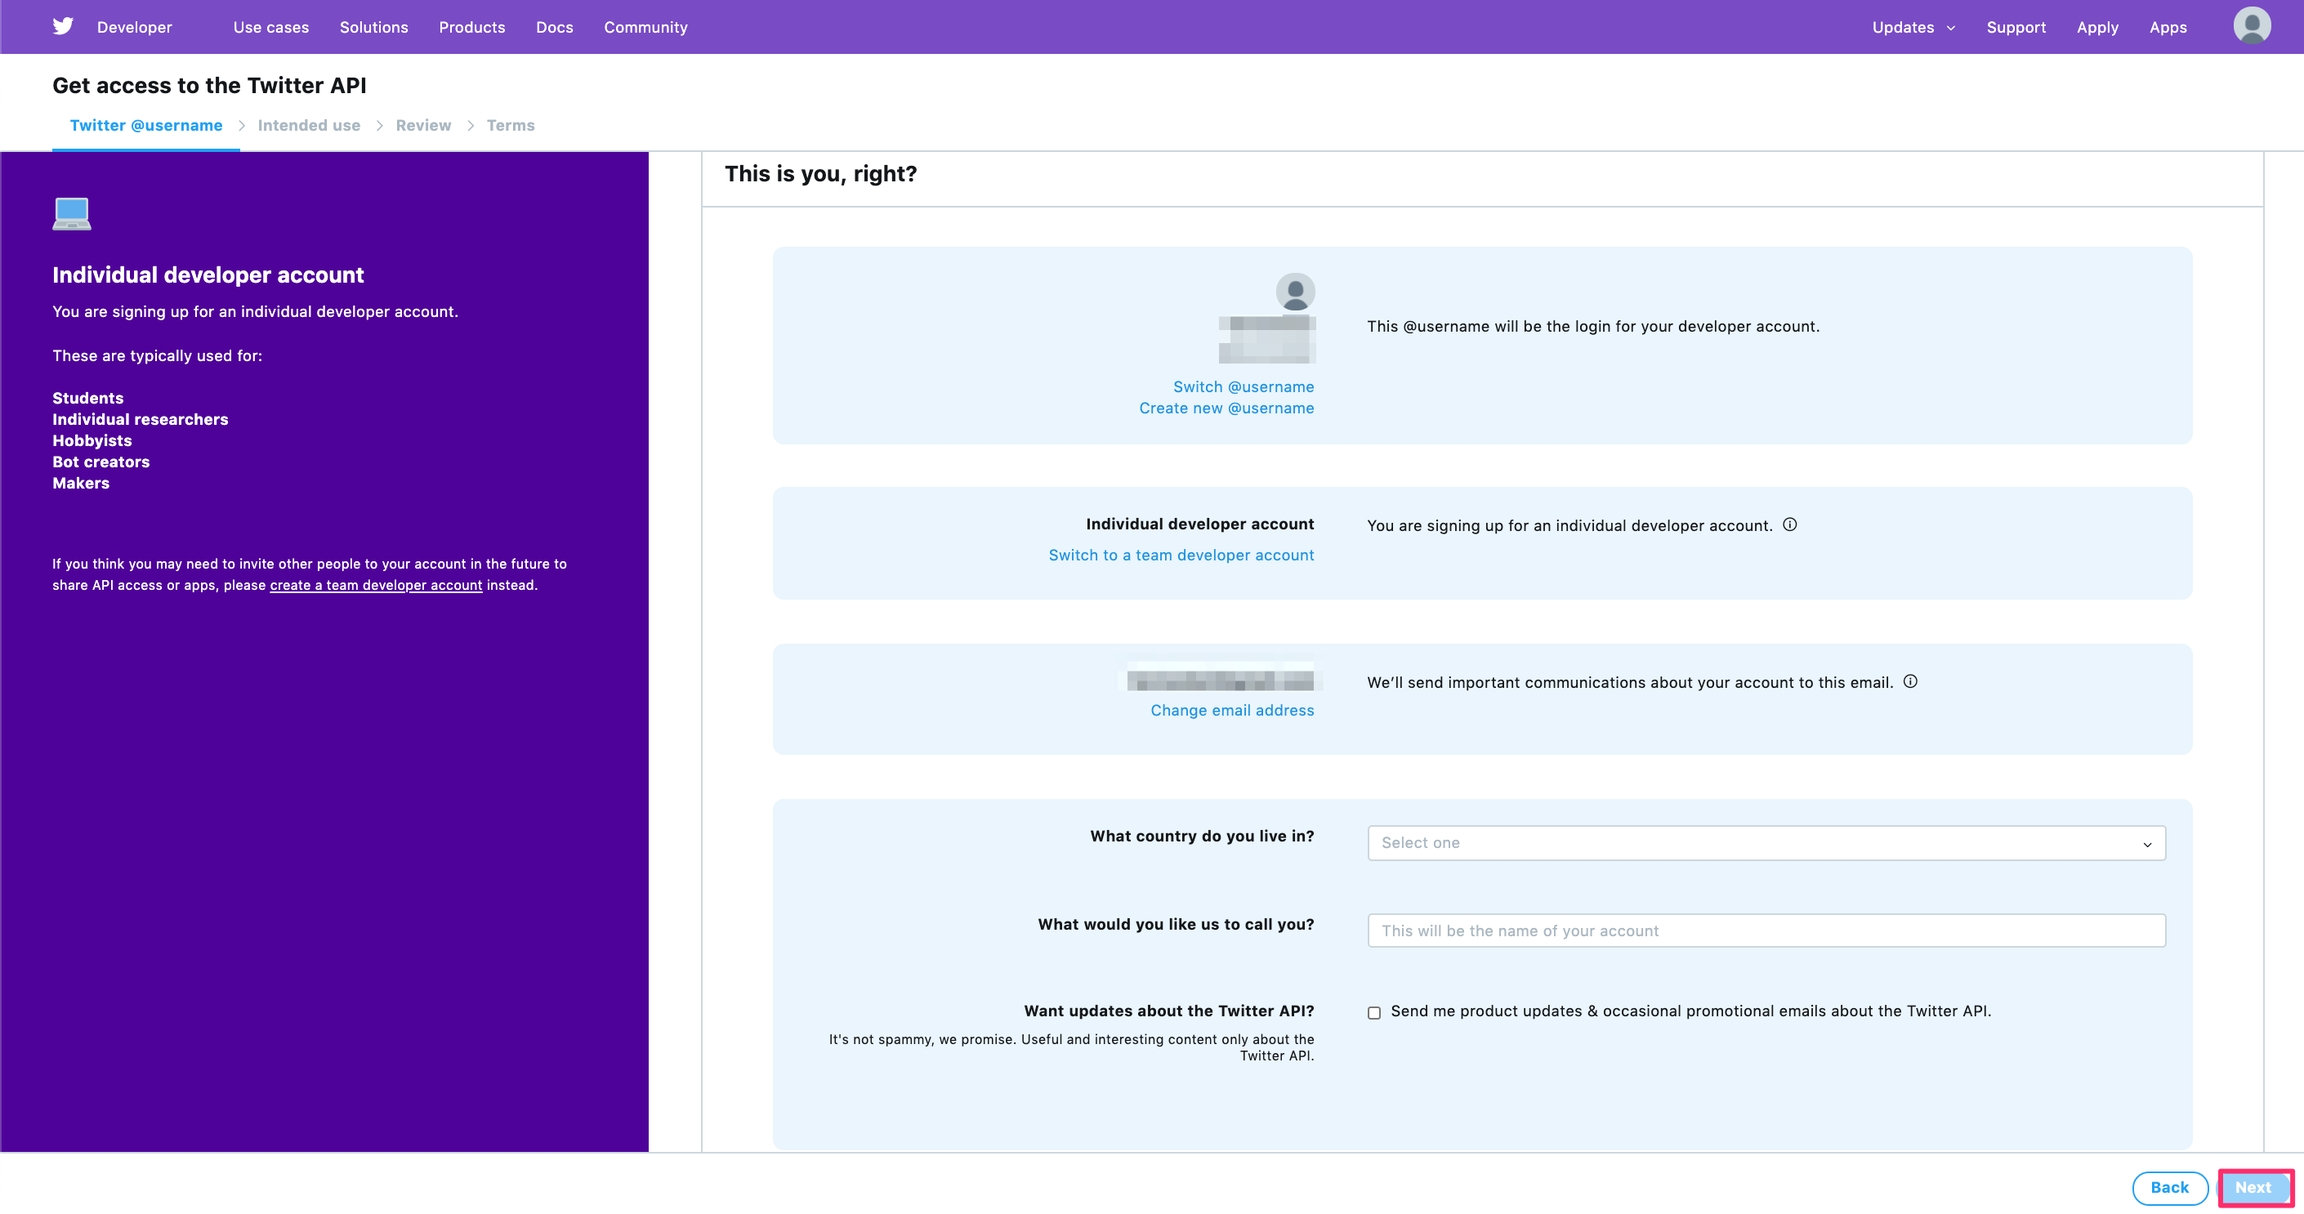Click Switch @username link

[x=1243, y=386]
